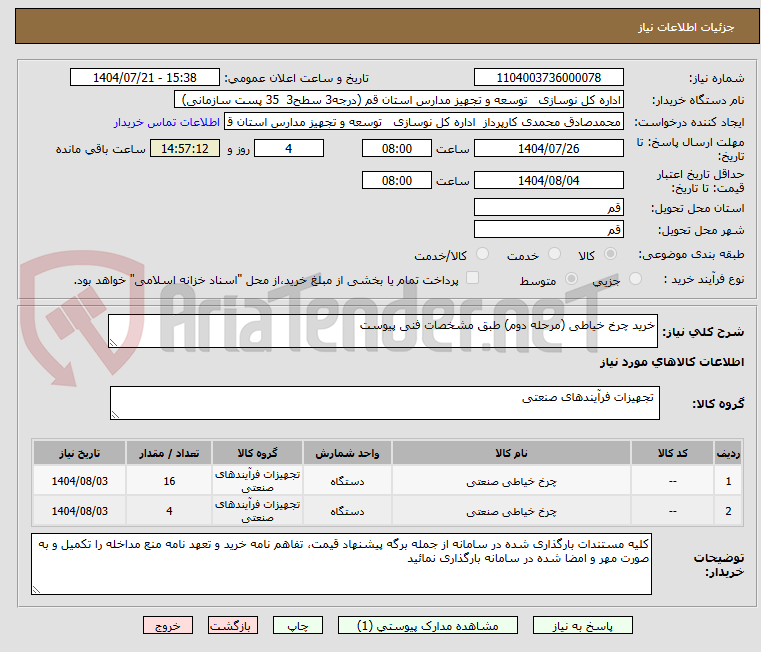
Task: Click the date 1404/08/03 in row 1
Action: tap(80, 481)
